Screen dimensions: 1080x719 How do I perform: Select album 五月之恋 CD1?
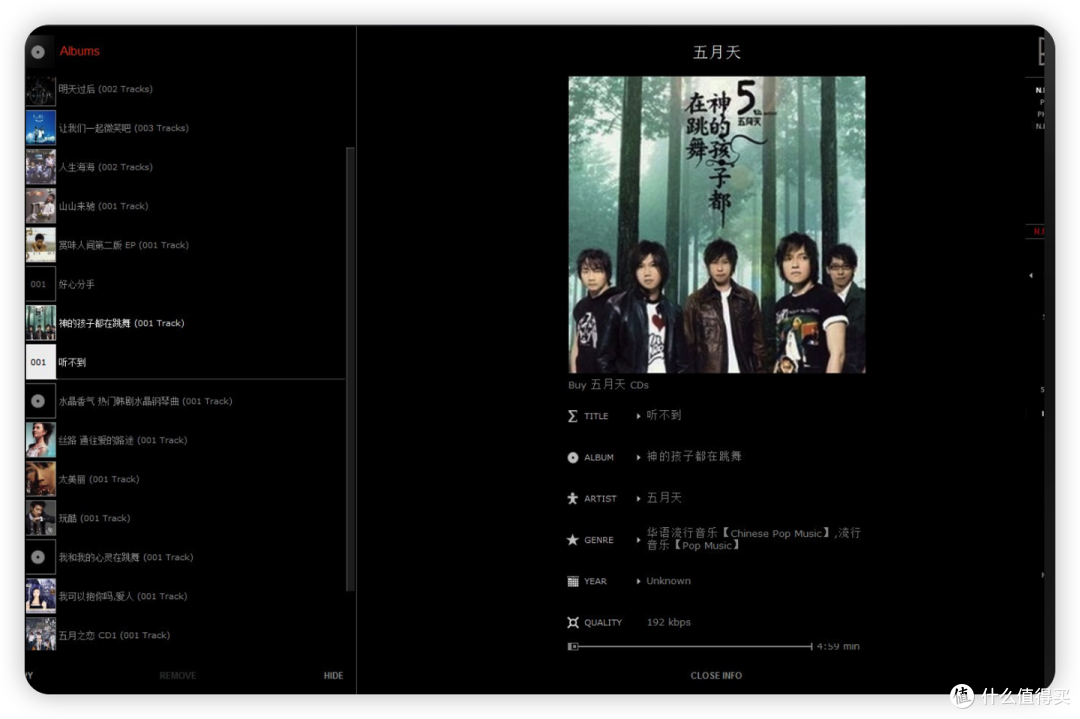point(114,635)
